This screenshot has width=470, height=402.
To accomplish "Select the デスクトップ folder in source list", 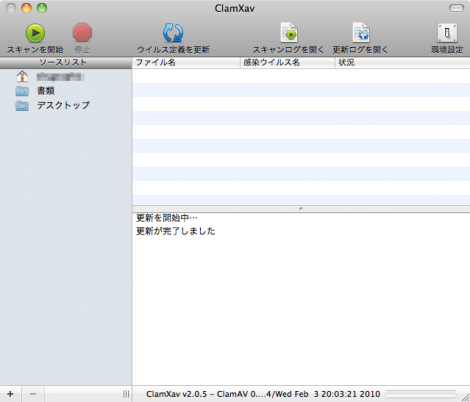I will (66, 105).
